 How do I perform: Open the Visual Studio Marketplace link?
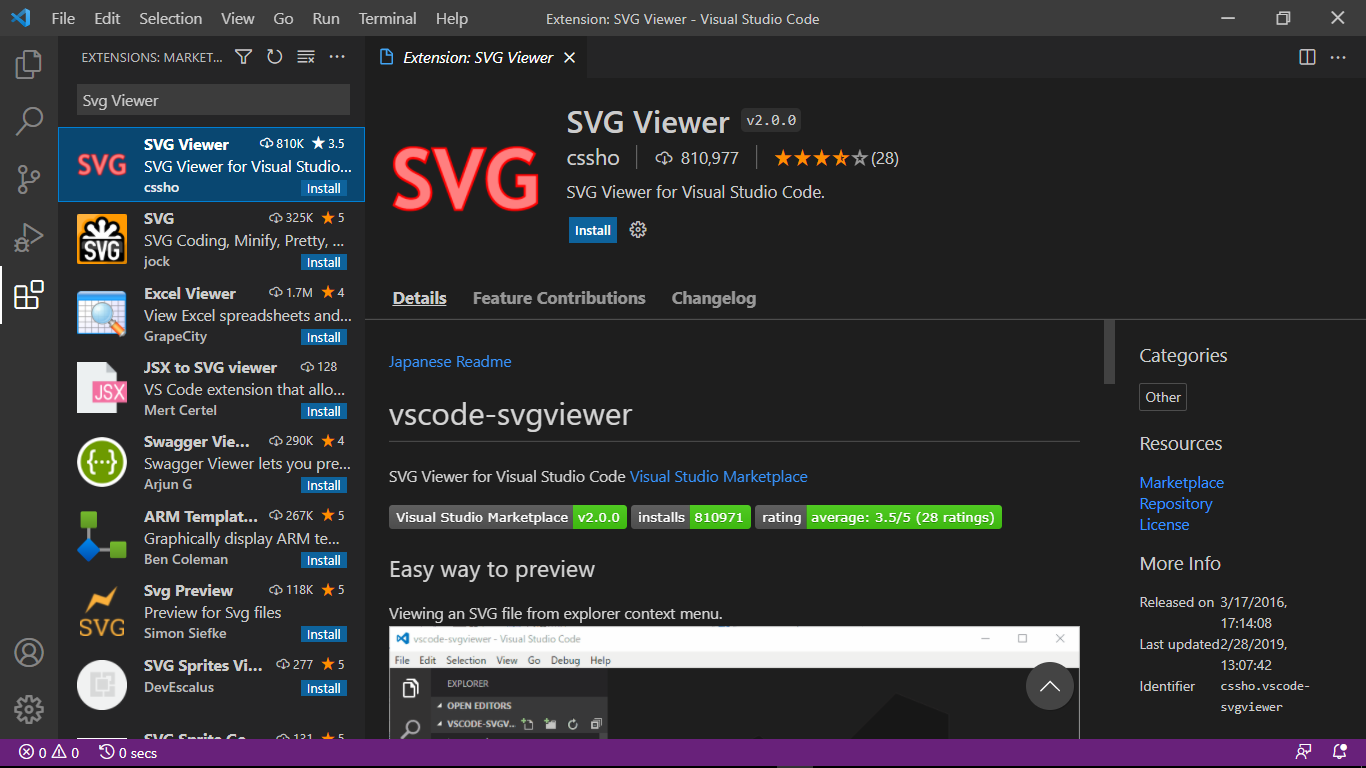point(719,476)
